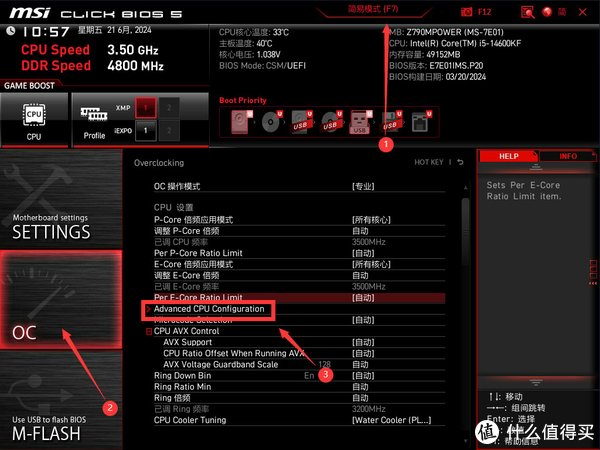The height and width of the screenshot is (450, 600).
Task: Open Advanced CPU Configuration submenu
Action: [x=209, y=309]
